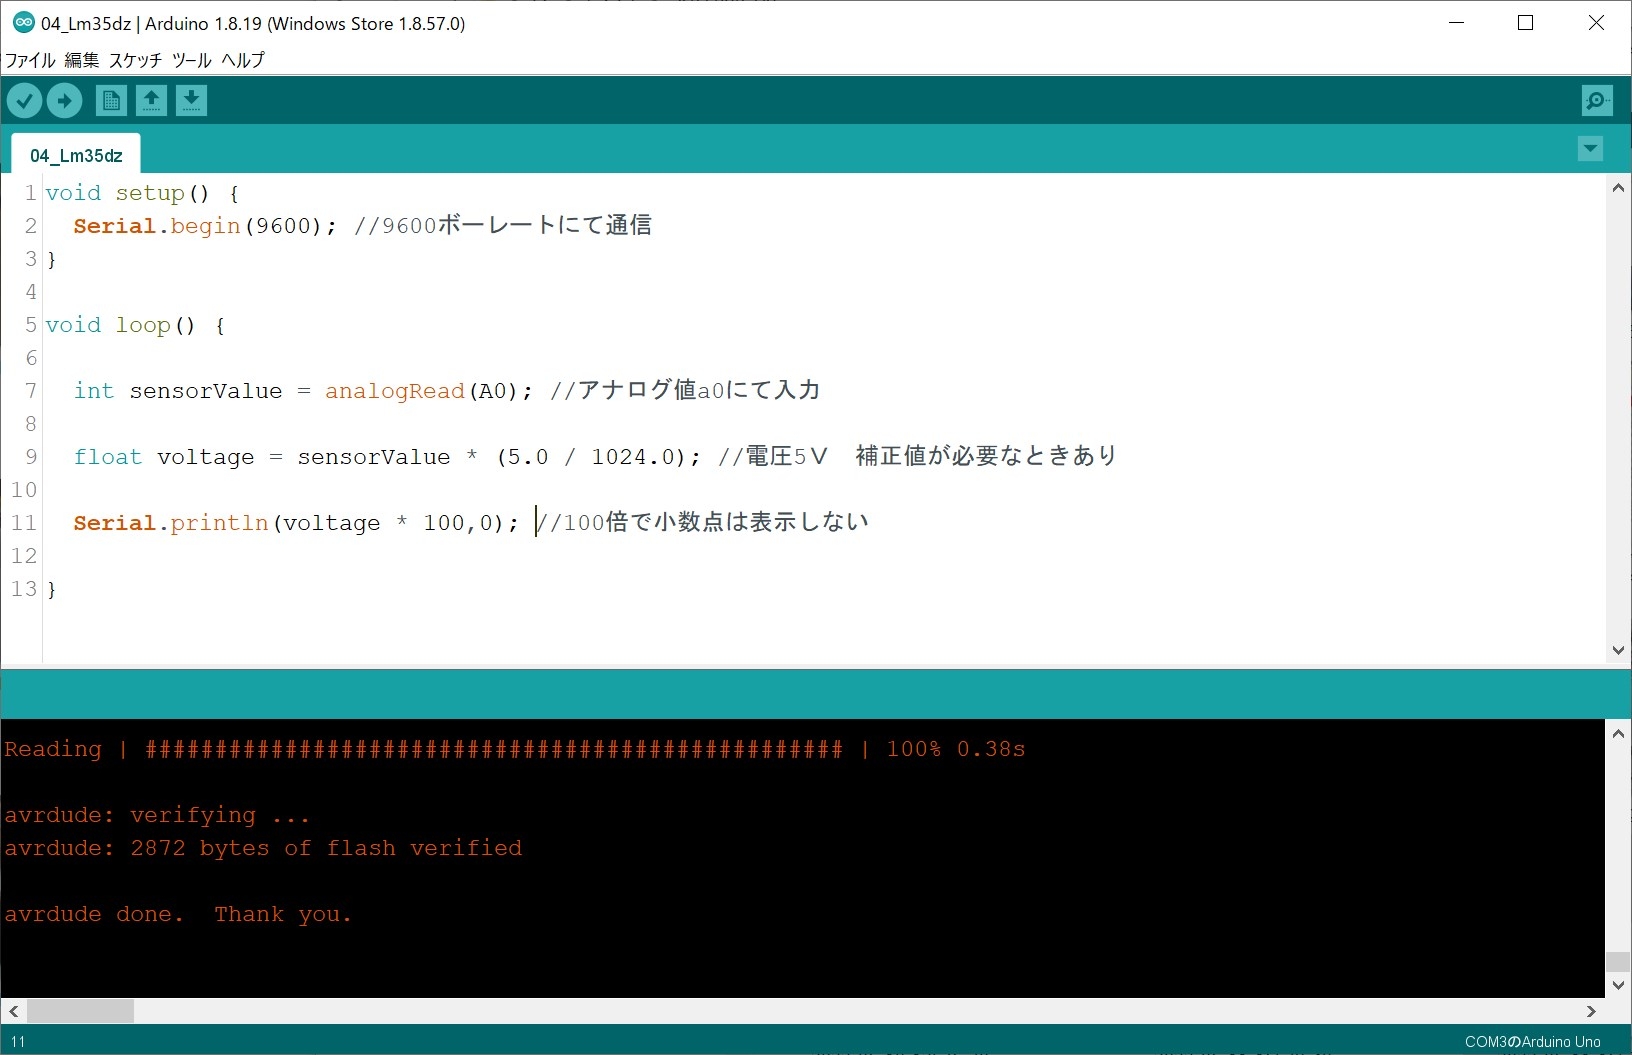
Task: Open the スケッチ menu
Action: pos(135,60)
